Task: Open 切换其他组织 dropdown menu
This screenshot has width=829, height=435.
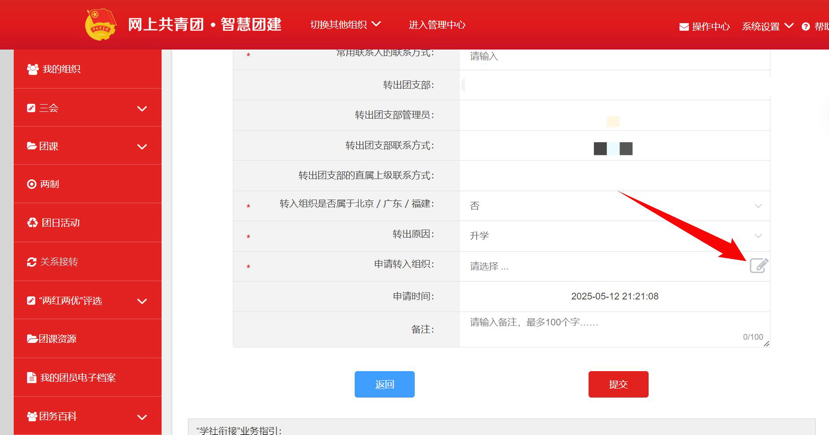Action: (345, 25)
